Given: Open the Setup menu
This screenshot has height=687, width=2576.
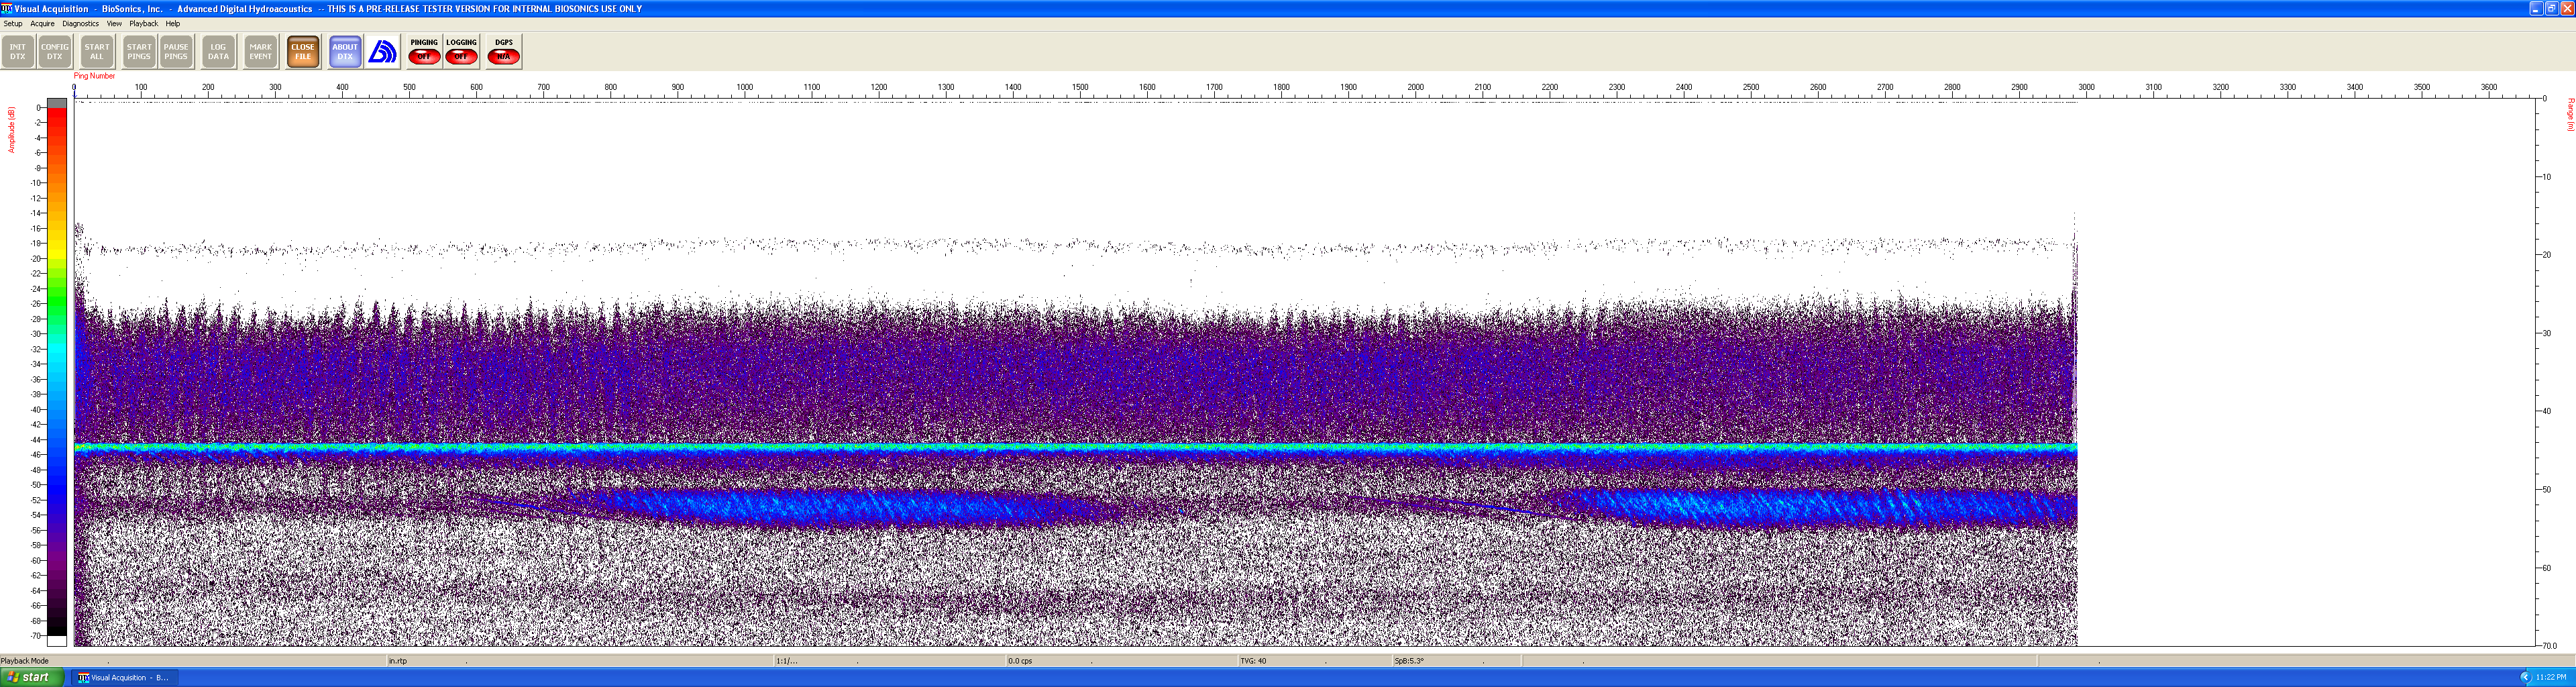Looking at the screenshot, I should (13, 23).
